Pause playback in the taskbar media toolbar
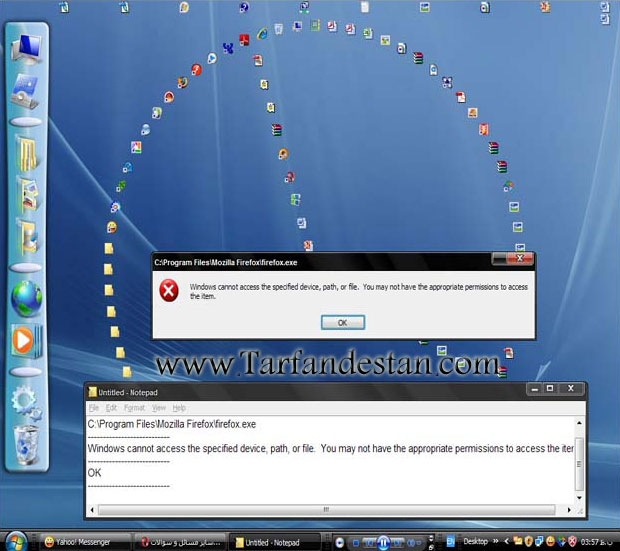Viewport: 620px width, 551px height. pyautogui.click(x=383, y=542)
